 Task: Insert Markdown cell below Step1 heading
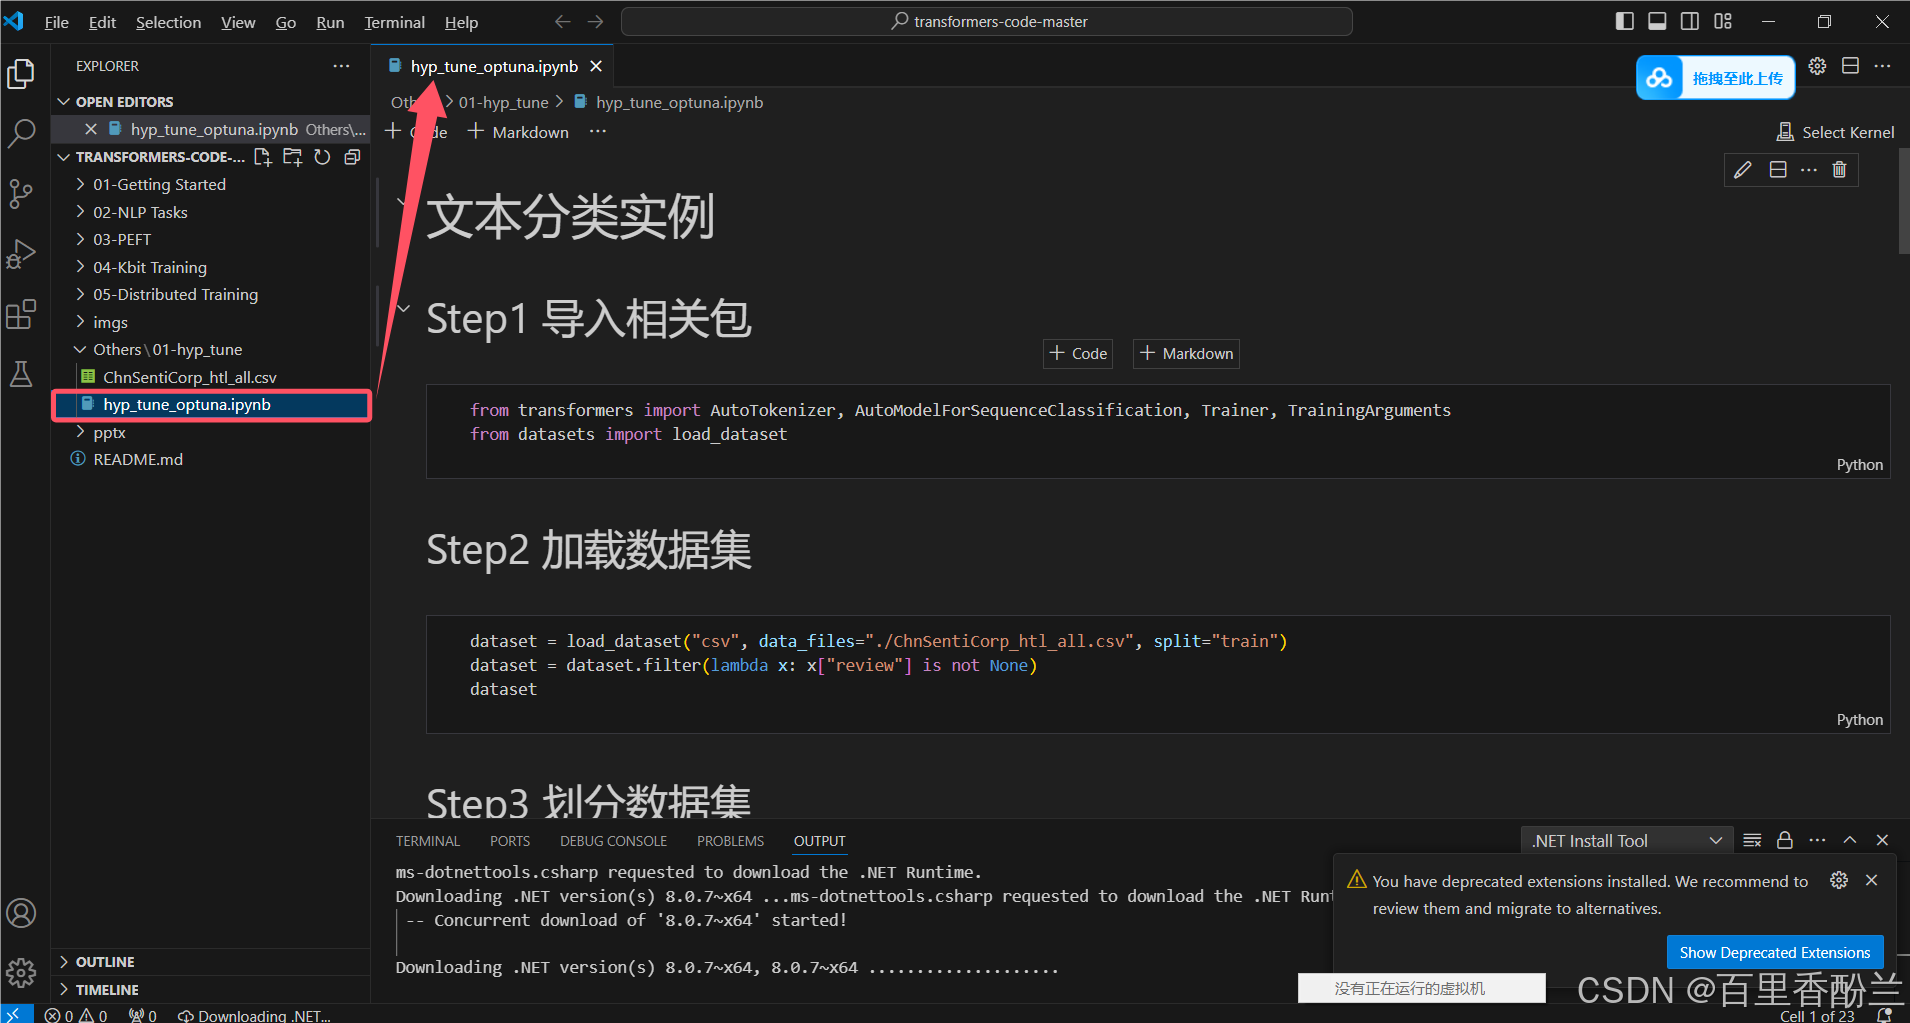click(1186, 353)
